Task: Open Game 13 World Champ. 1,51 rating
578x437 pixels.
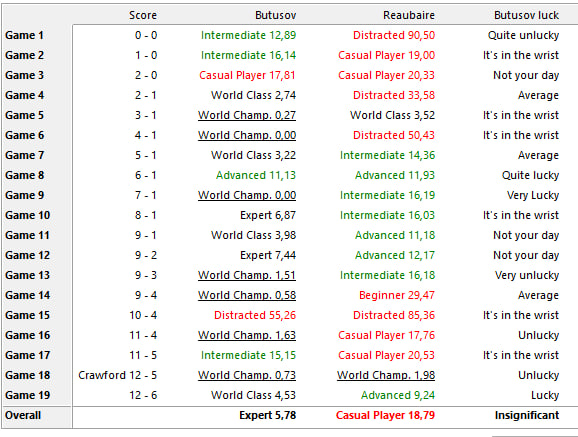Action: click(x=247, y=275)
